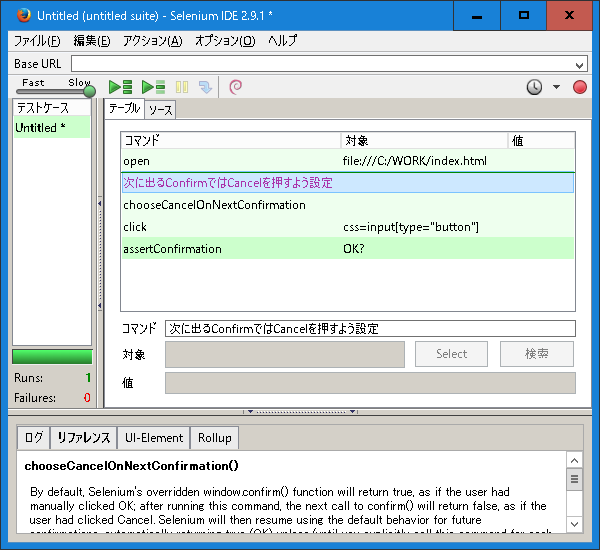Play entire test suite icon
The height and width of the screenshot is (550, 600).
pos(121,87)
